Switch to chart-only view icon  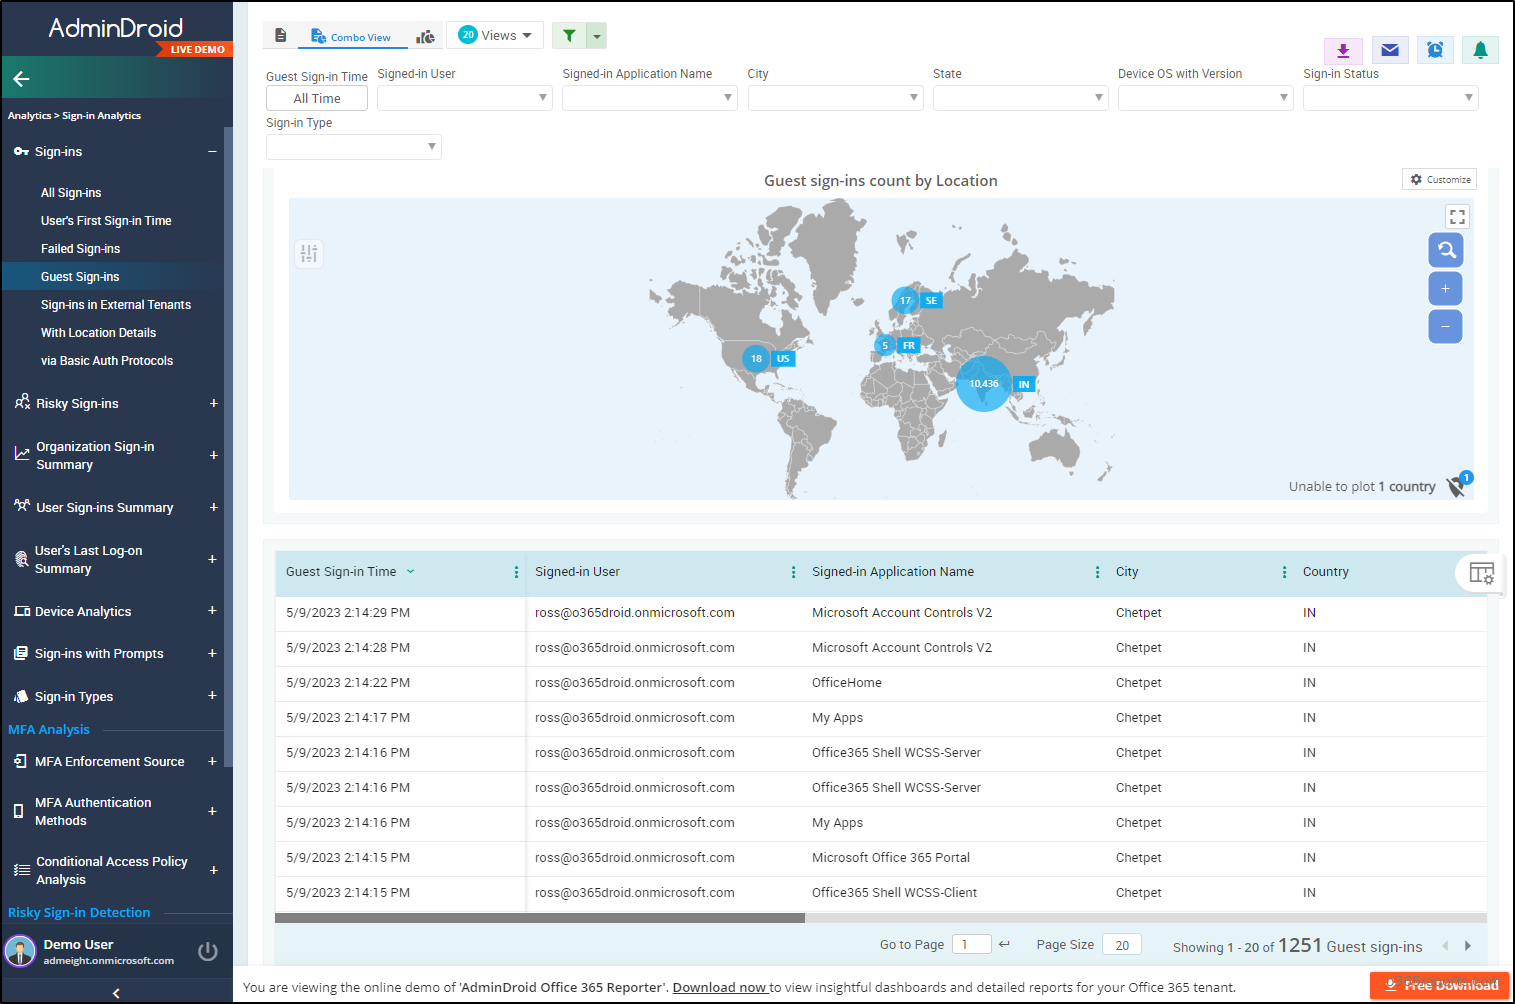[x=426, y=37]
